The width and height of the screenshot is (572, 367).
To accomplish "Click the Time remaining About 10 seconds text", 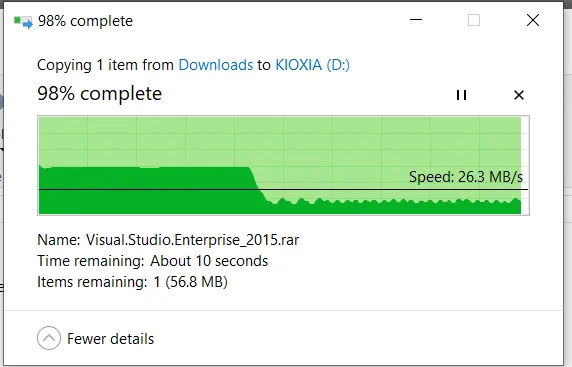I will [x=152, y=261].
